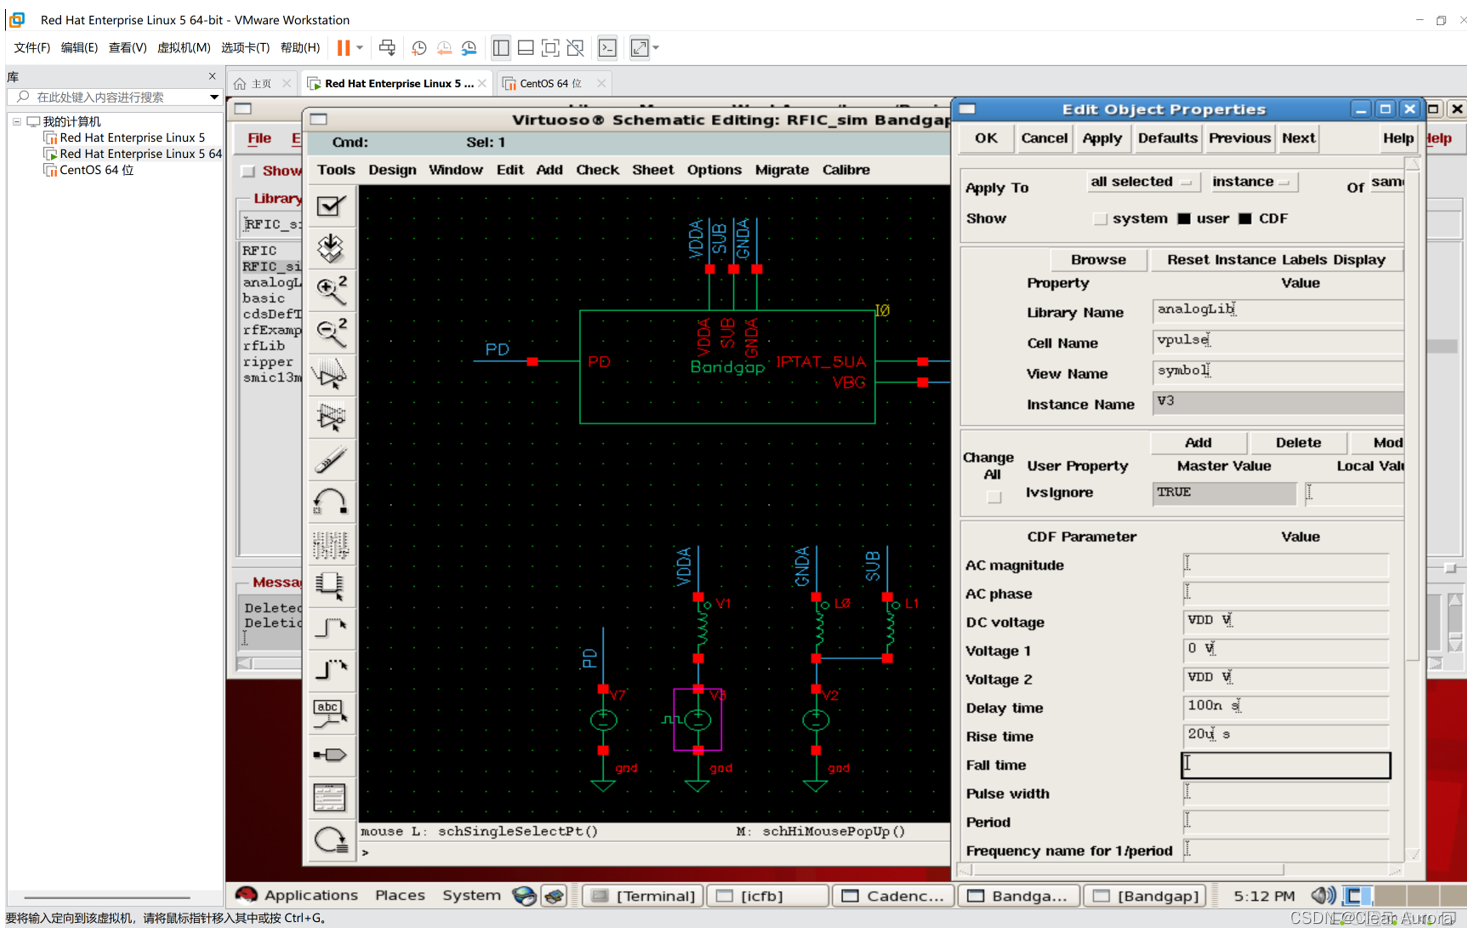Collapse the 我的计算机 tree node
The image size is (1467, 934).
[17, 122]
